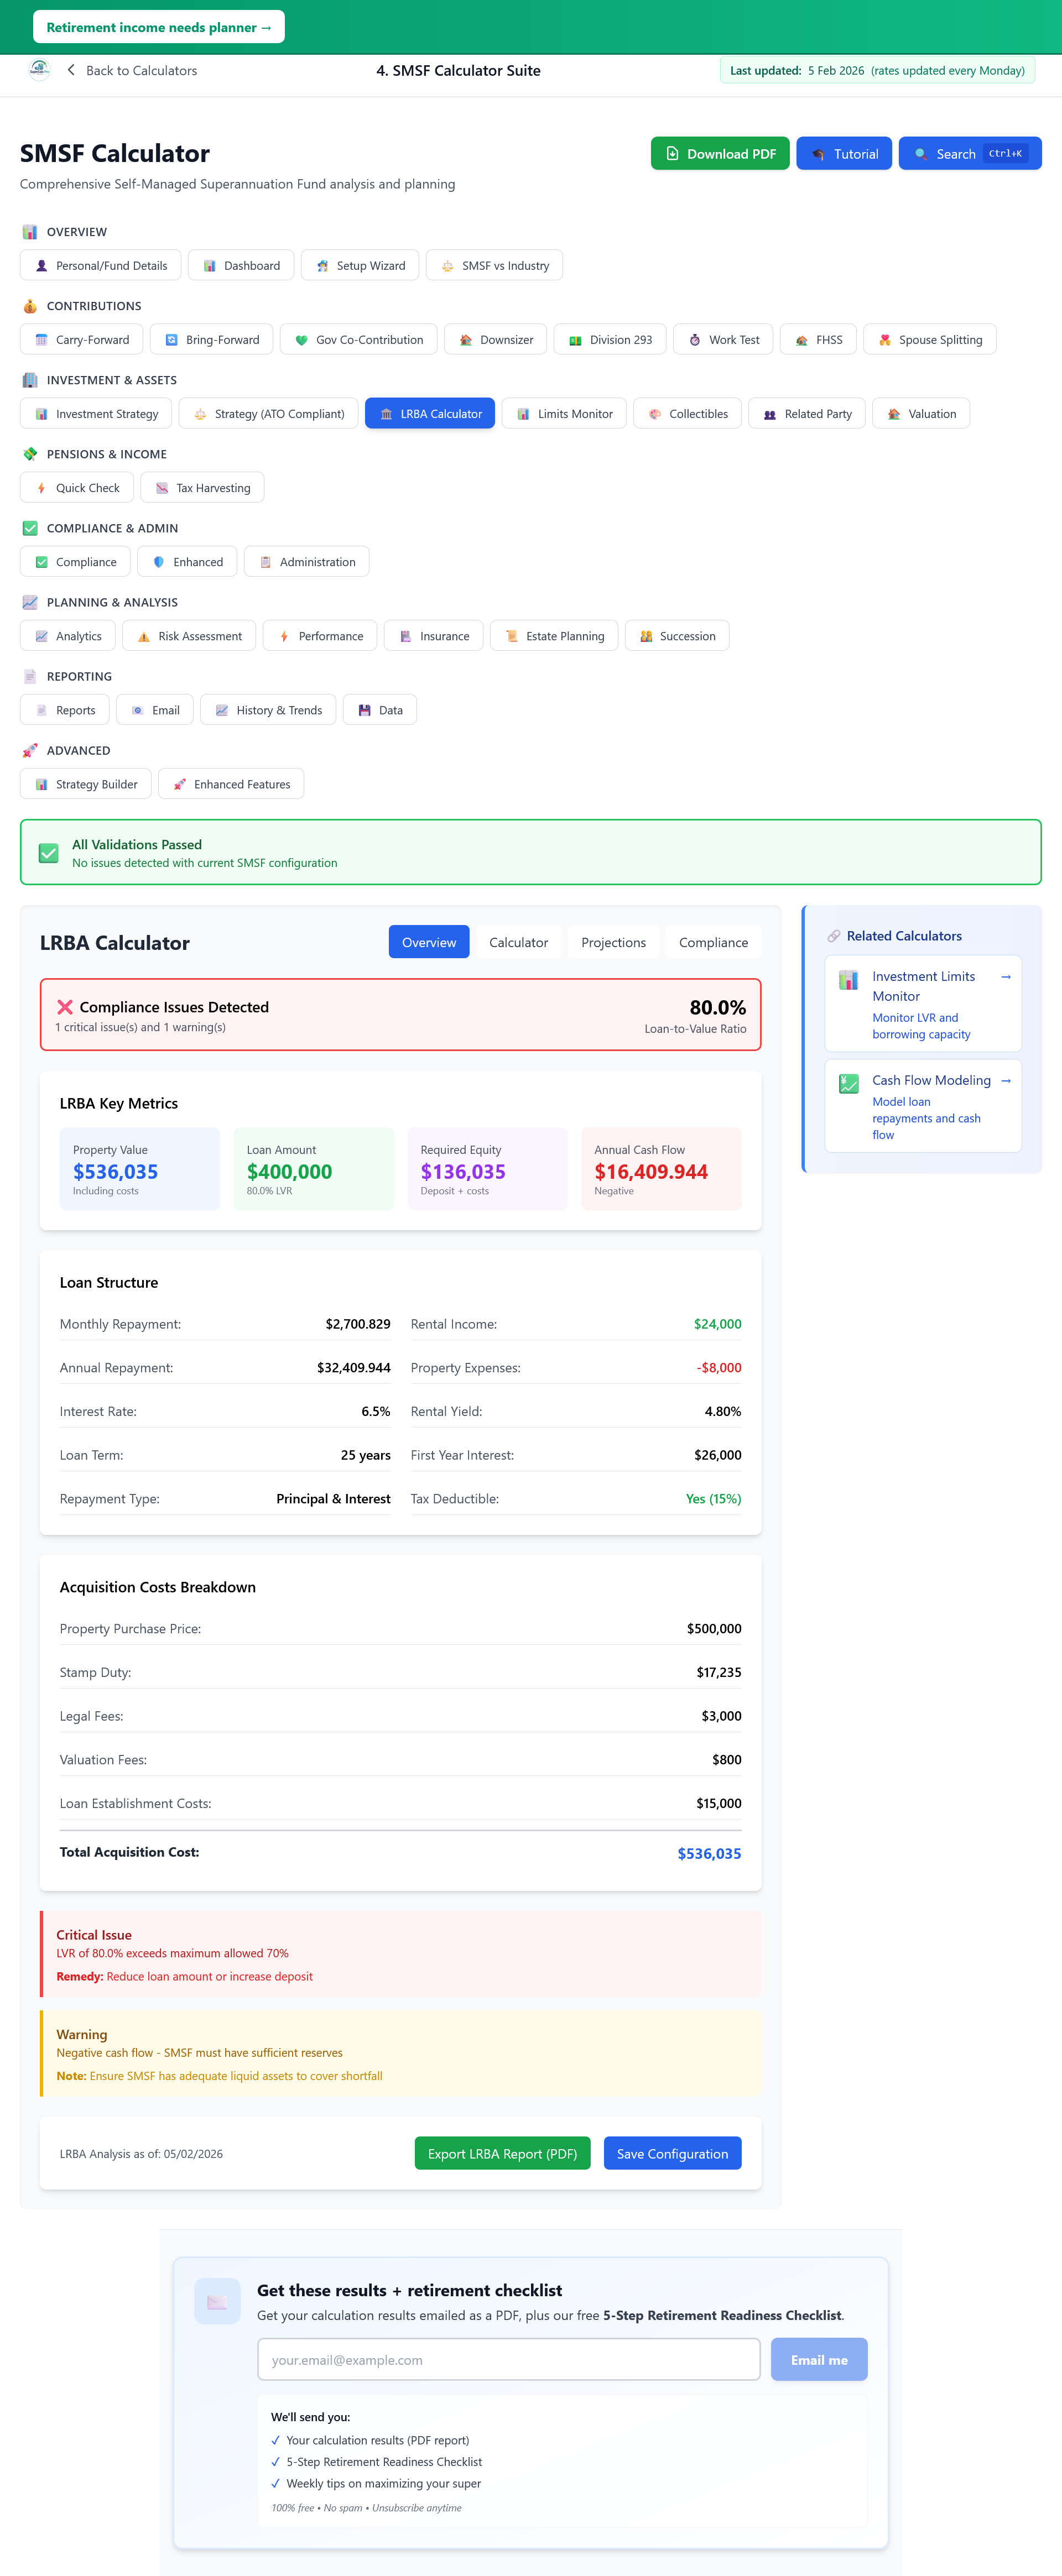
Task: Click the Save Configuration button
Action: pos(672,2153)
